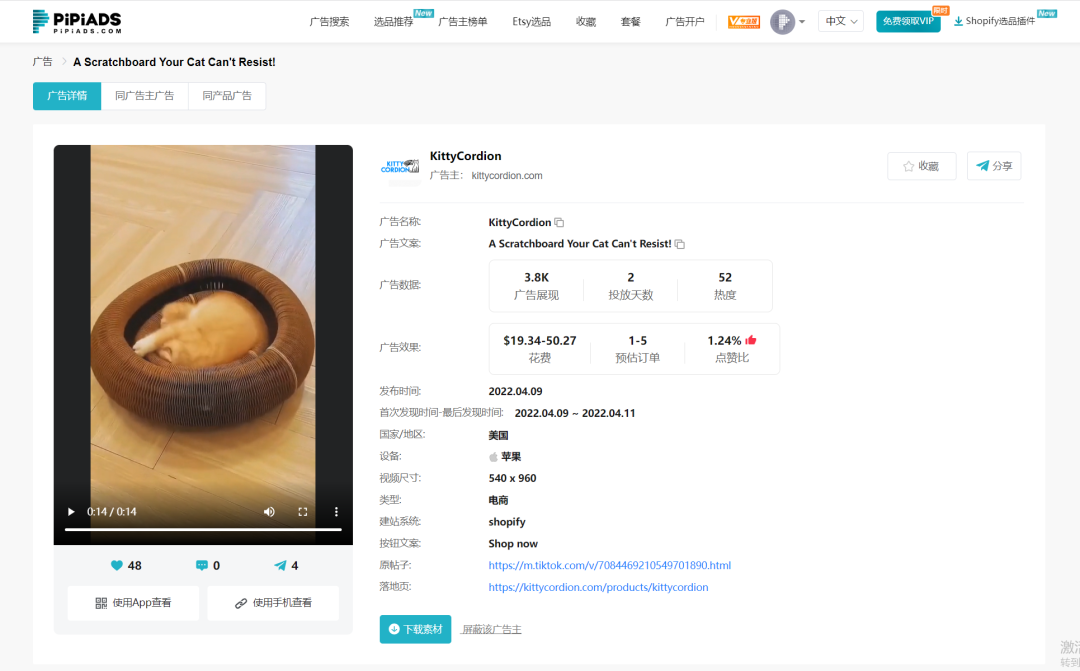Switch to the 同产品广告 tab

tap(227, 96)
